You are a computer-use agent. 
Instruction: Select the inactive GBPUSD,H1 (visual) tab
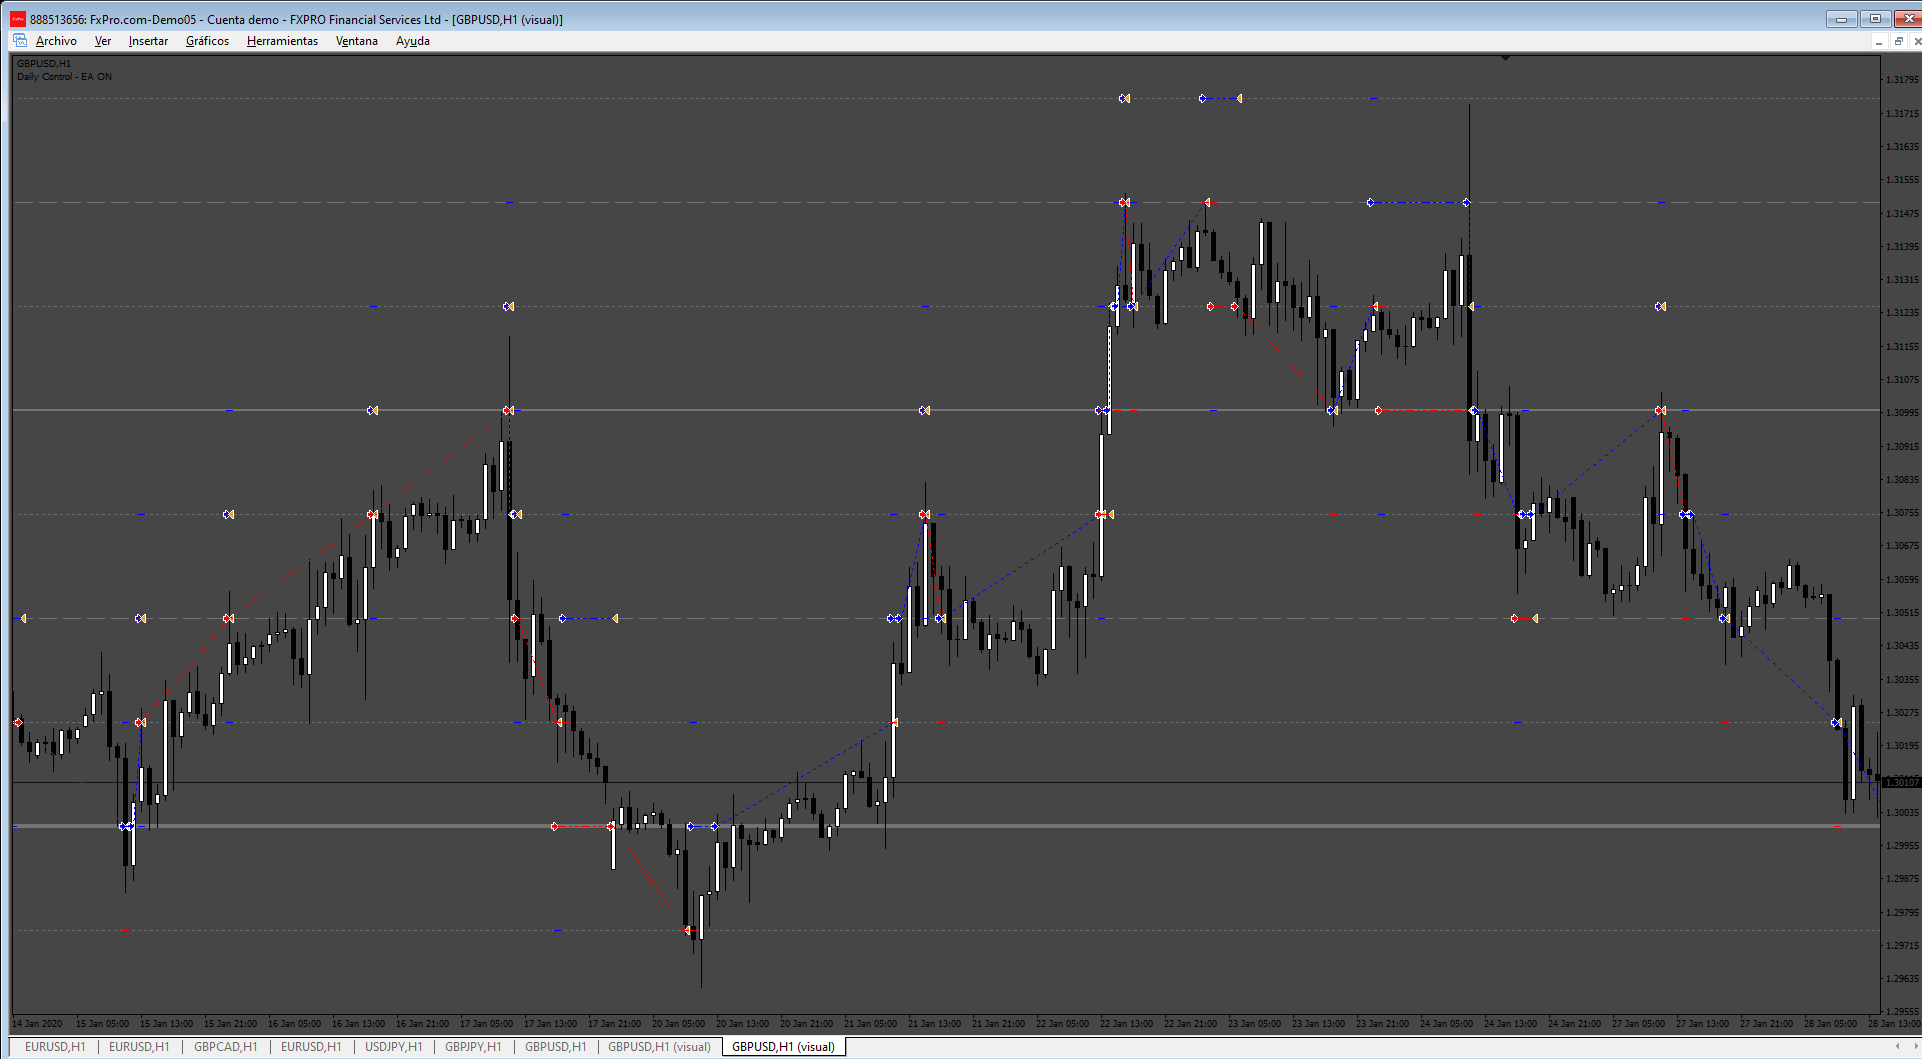coord(659,1047)
